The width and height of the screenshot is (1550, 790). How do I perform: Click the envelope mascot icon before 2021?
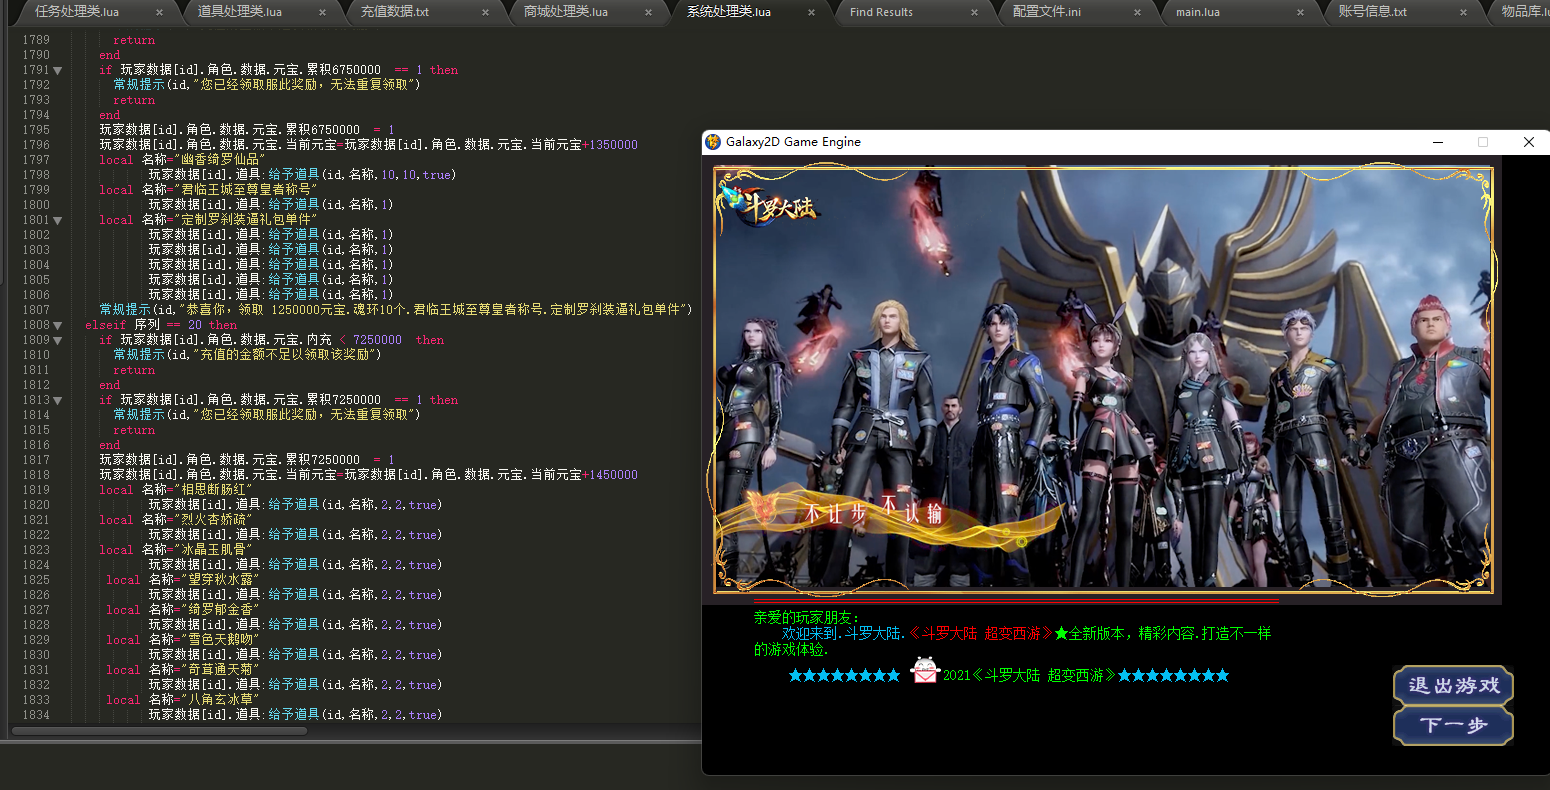[925, 671]
